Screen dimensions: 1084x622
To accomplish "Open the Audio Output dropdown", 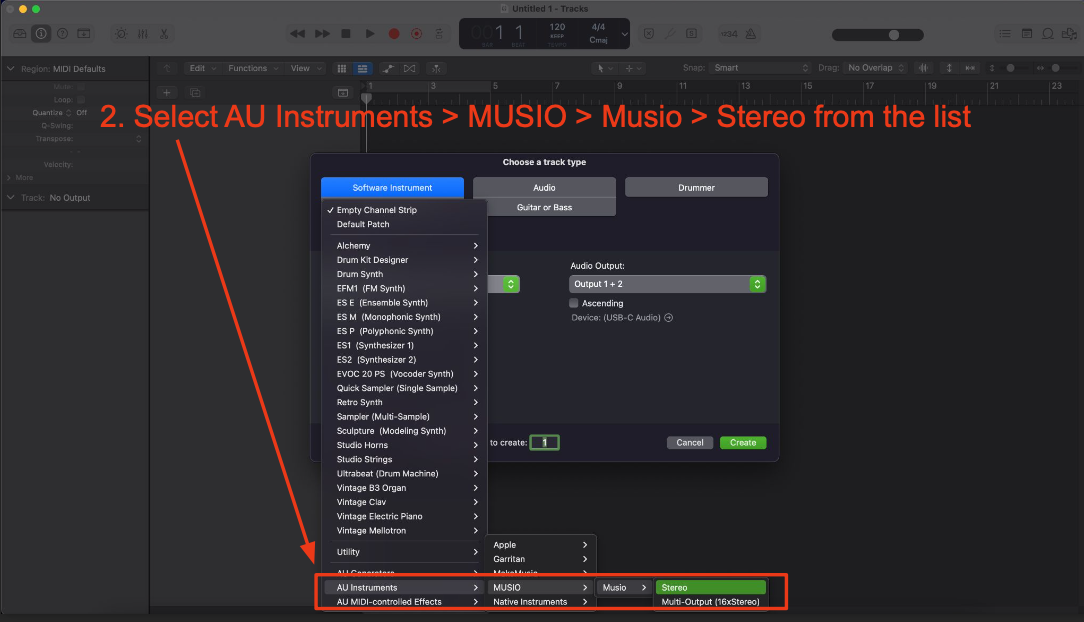I will (667, 284).
